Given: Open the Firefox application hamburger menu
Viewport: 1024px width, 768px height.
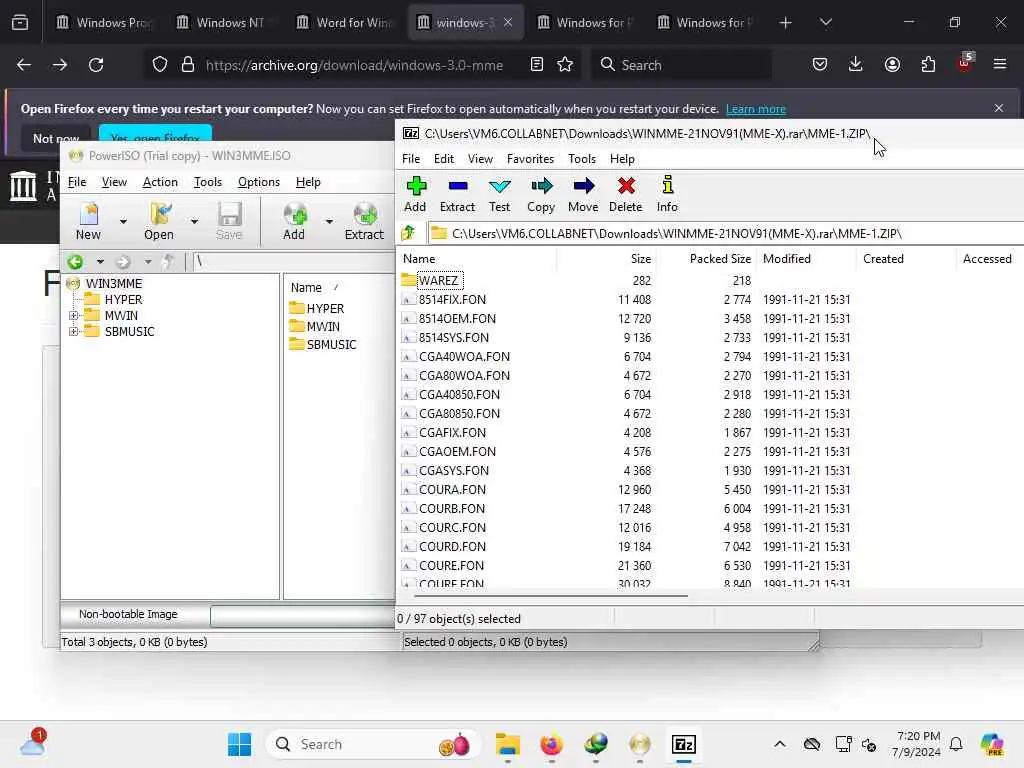Looking at the screenshot, I should [x=1000, y=64].
